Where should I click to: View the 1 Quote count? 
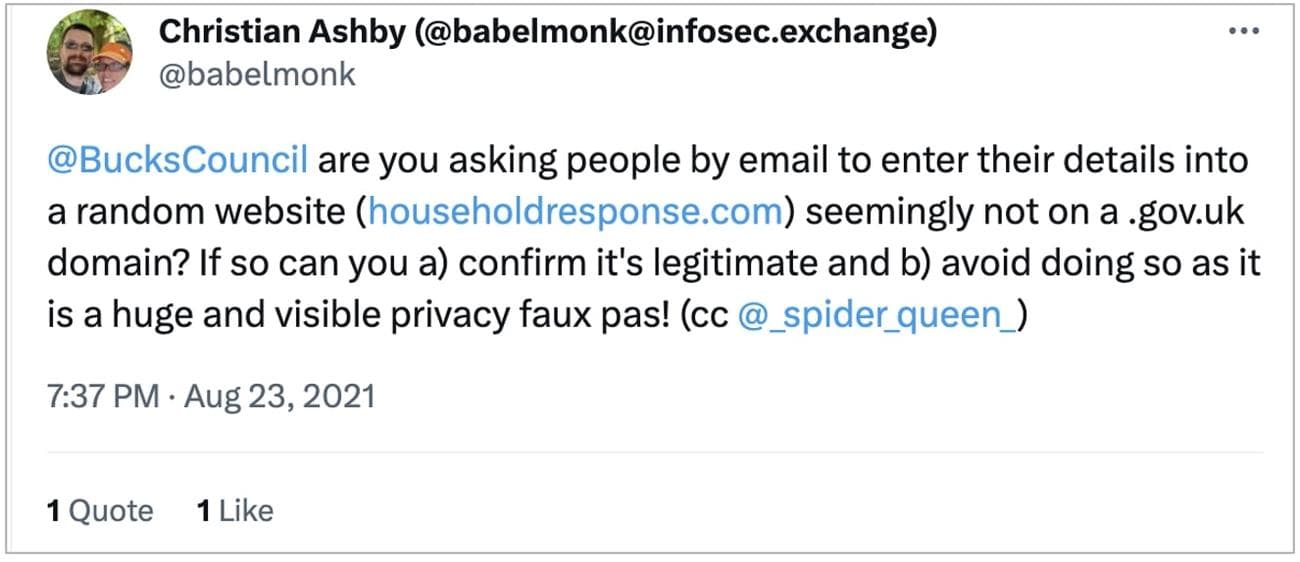tap(100, 511)
